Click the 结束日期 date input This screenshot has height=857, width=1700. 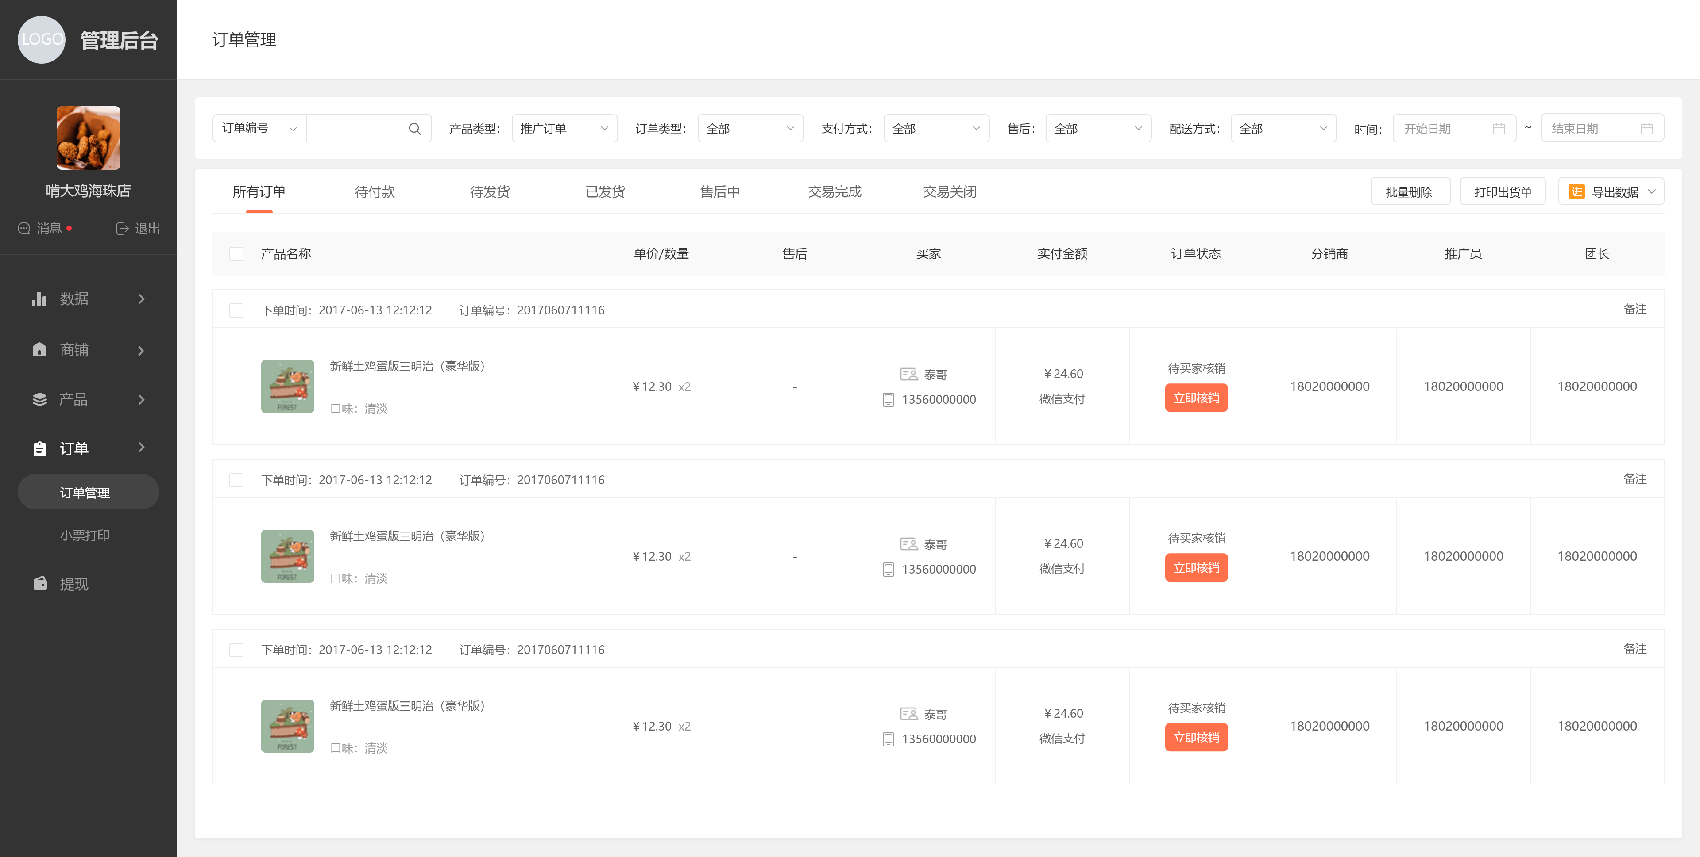pos(1603,129)
